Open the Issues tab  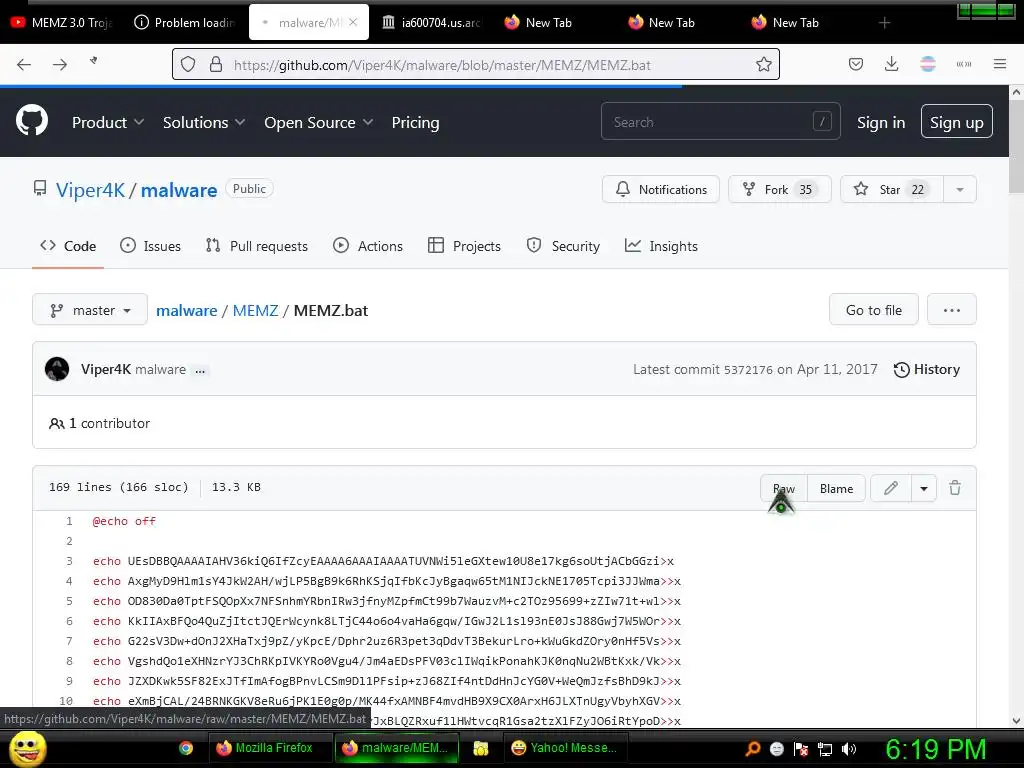click(150, 246)
